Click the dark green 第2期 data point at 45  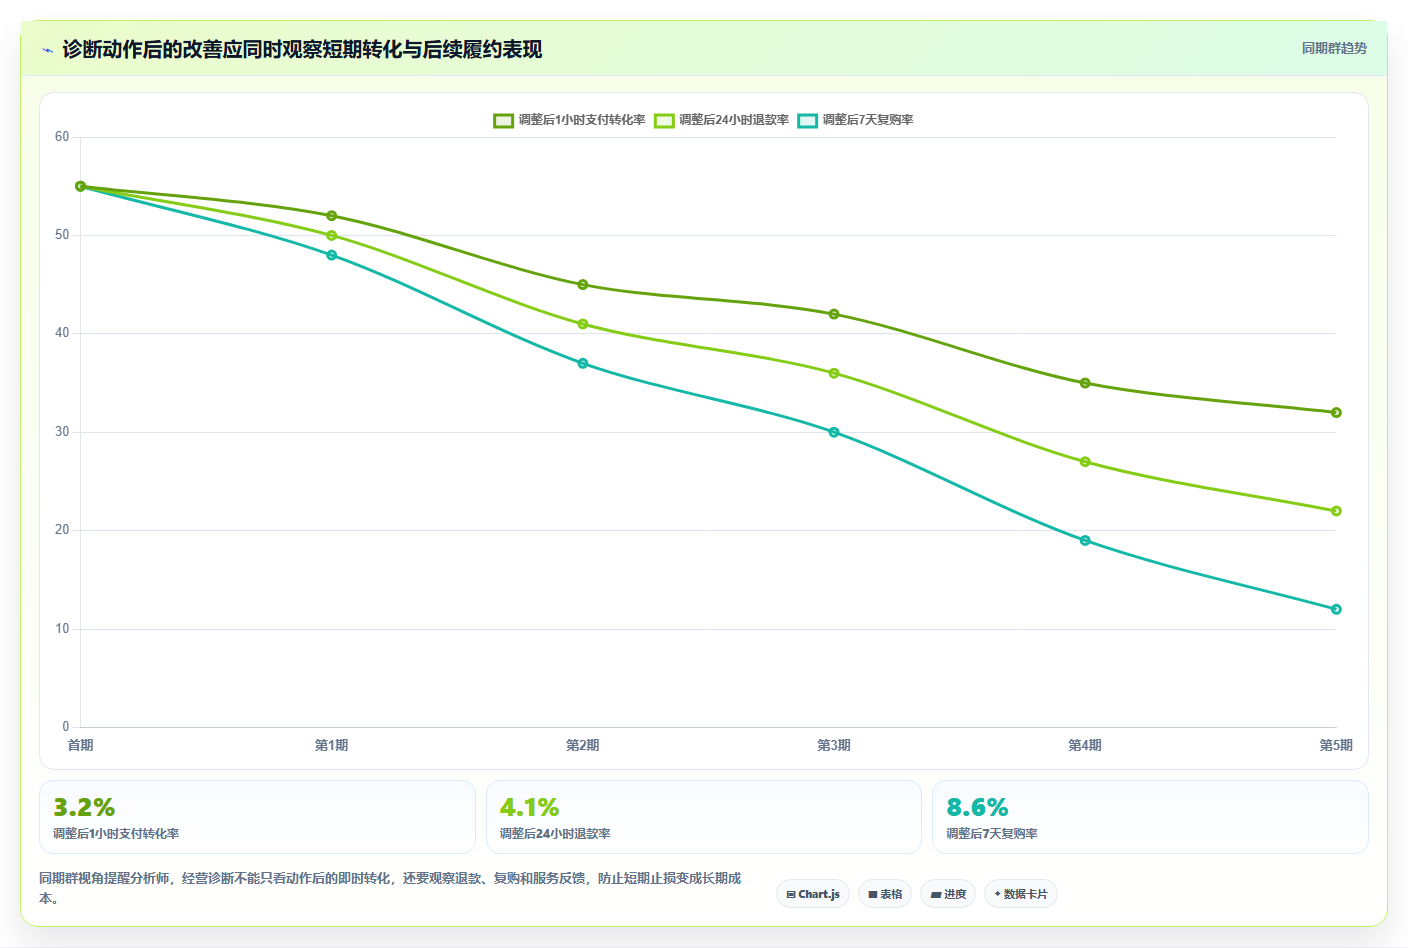click(583, 285)
